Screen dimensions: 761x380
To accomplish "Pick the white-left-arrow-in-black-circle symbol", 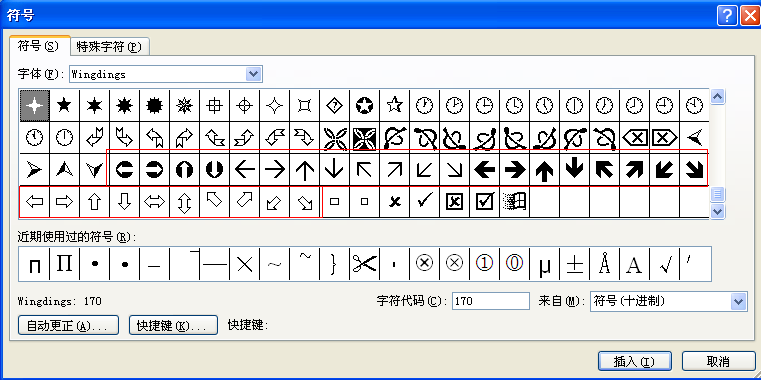I will pos(124,169).
